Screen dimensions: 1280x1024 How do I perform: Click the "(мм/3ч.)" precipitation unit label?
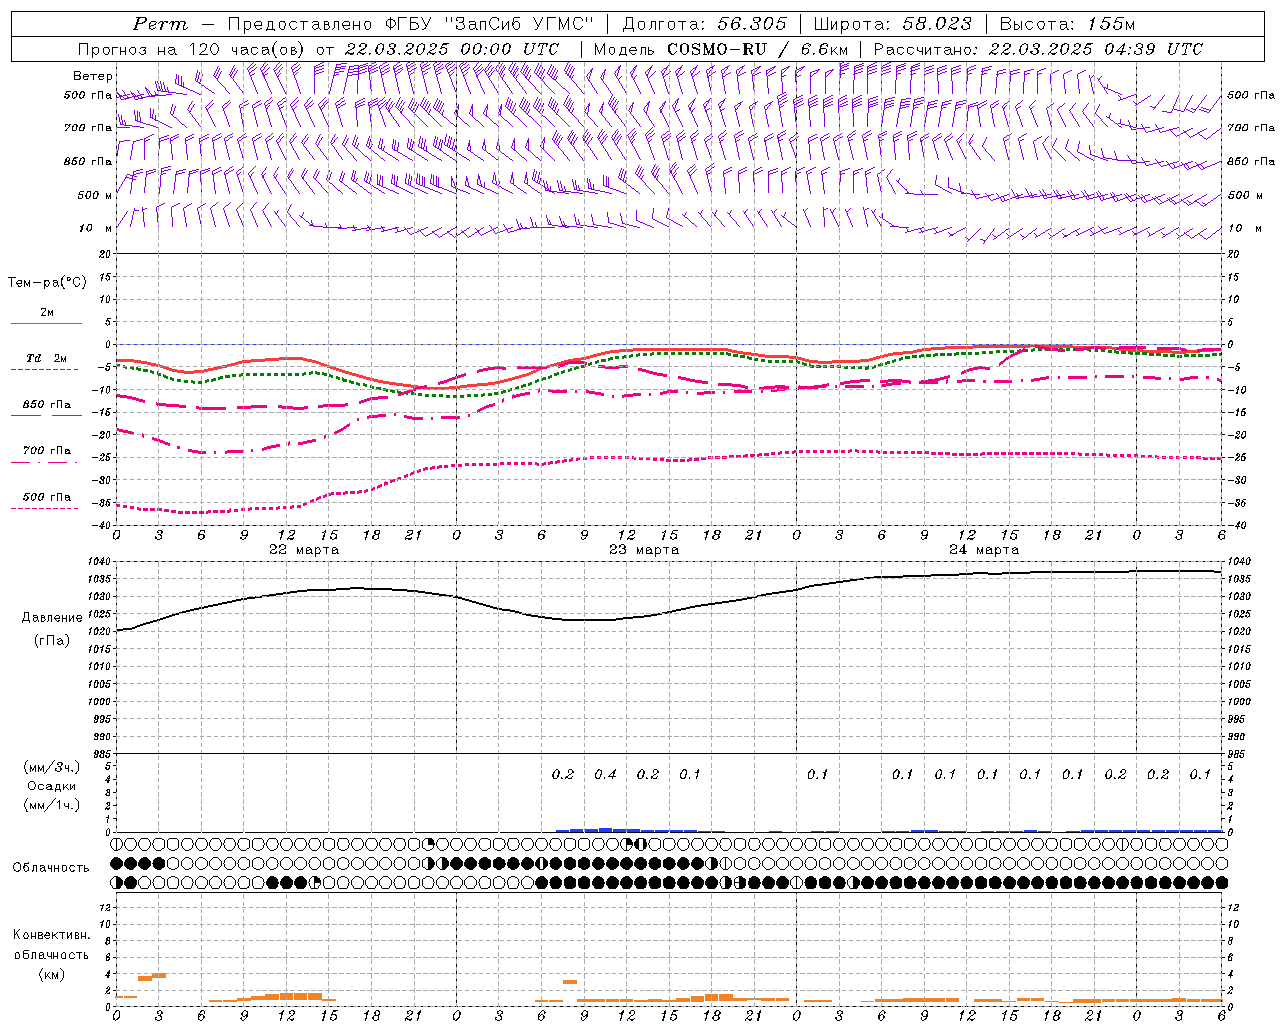(x=52, y=767)
